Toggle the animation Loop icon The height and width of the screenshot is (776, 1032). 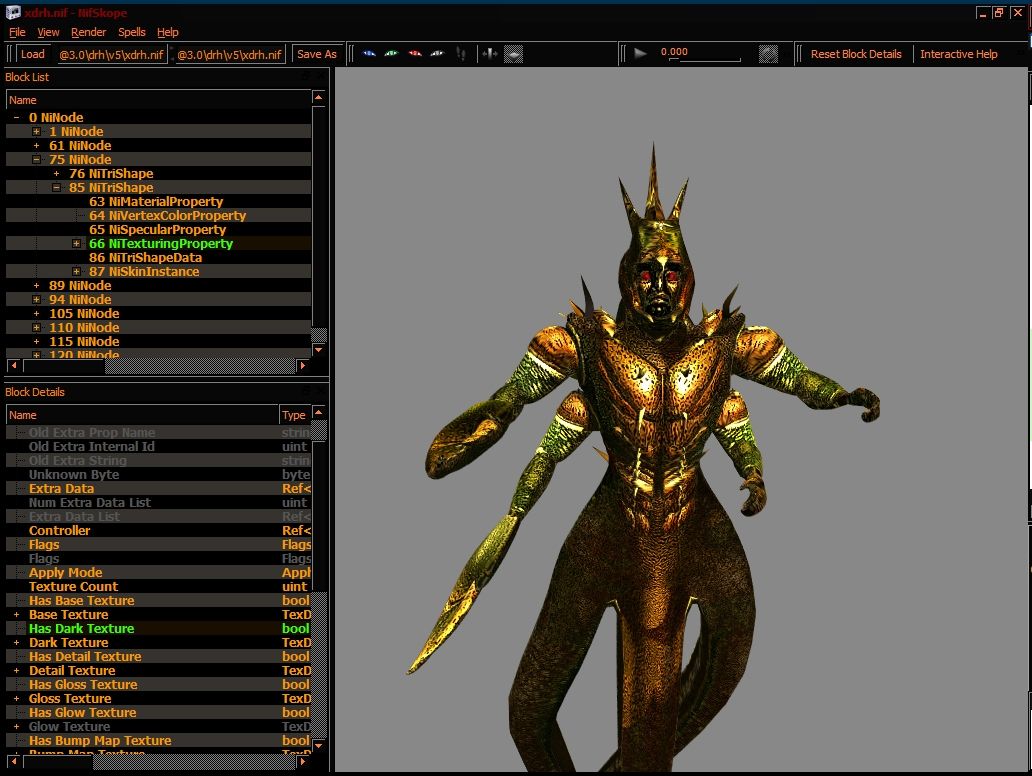(x=768, y=54)
